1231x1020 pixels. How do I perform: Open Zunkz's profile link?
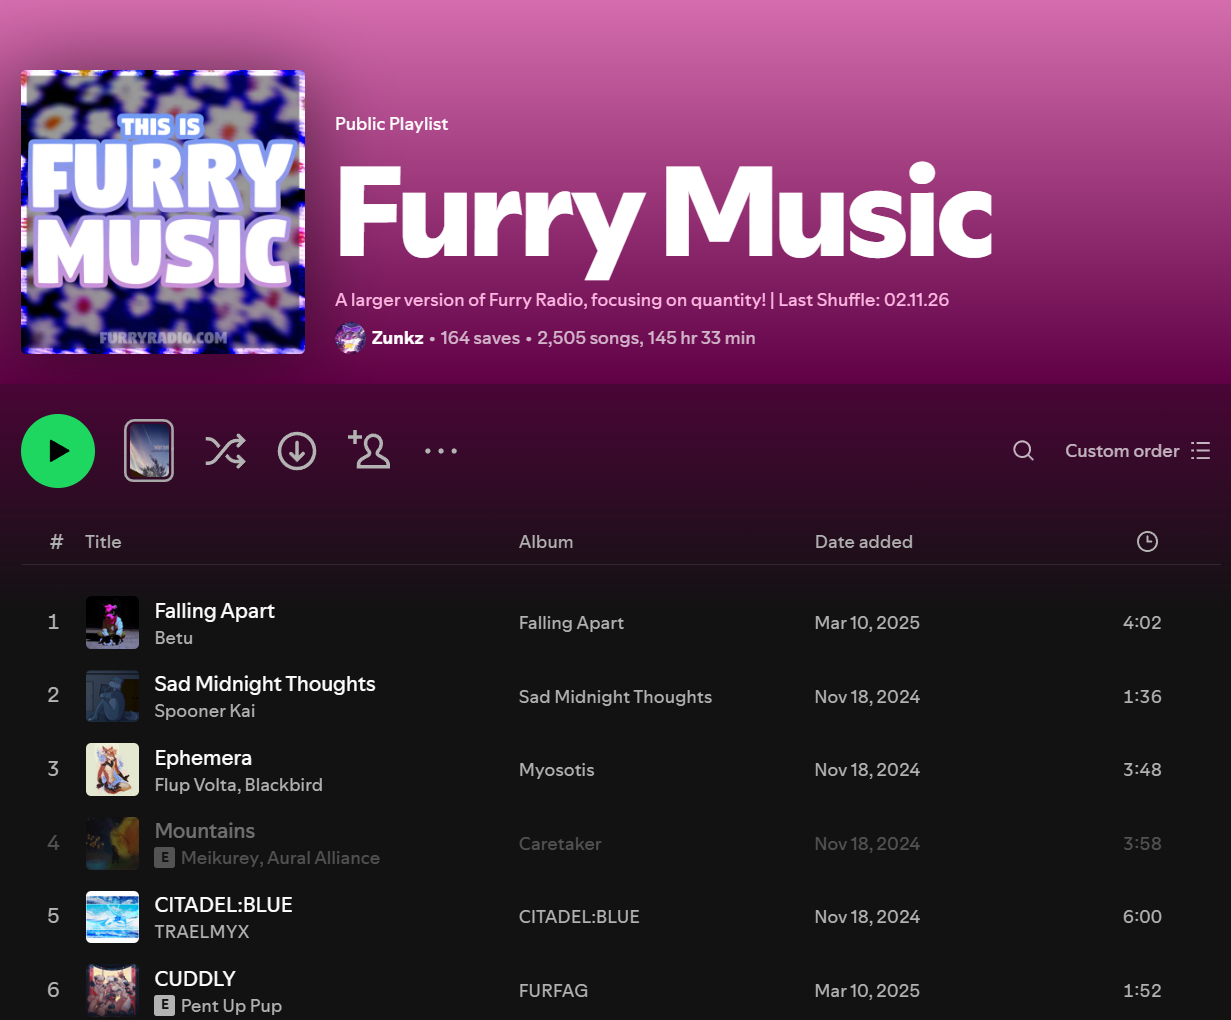(397, 338)
